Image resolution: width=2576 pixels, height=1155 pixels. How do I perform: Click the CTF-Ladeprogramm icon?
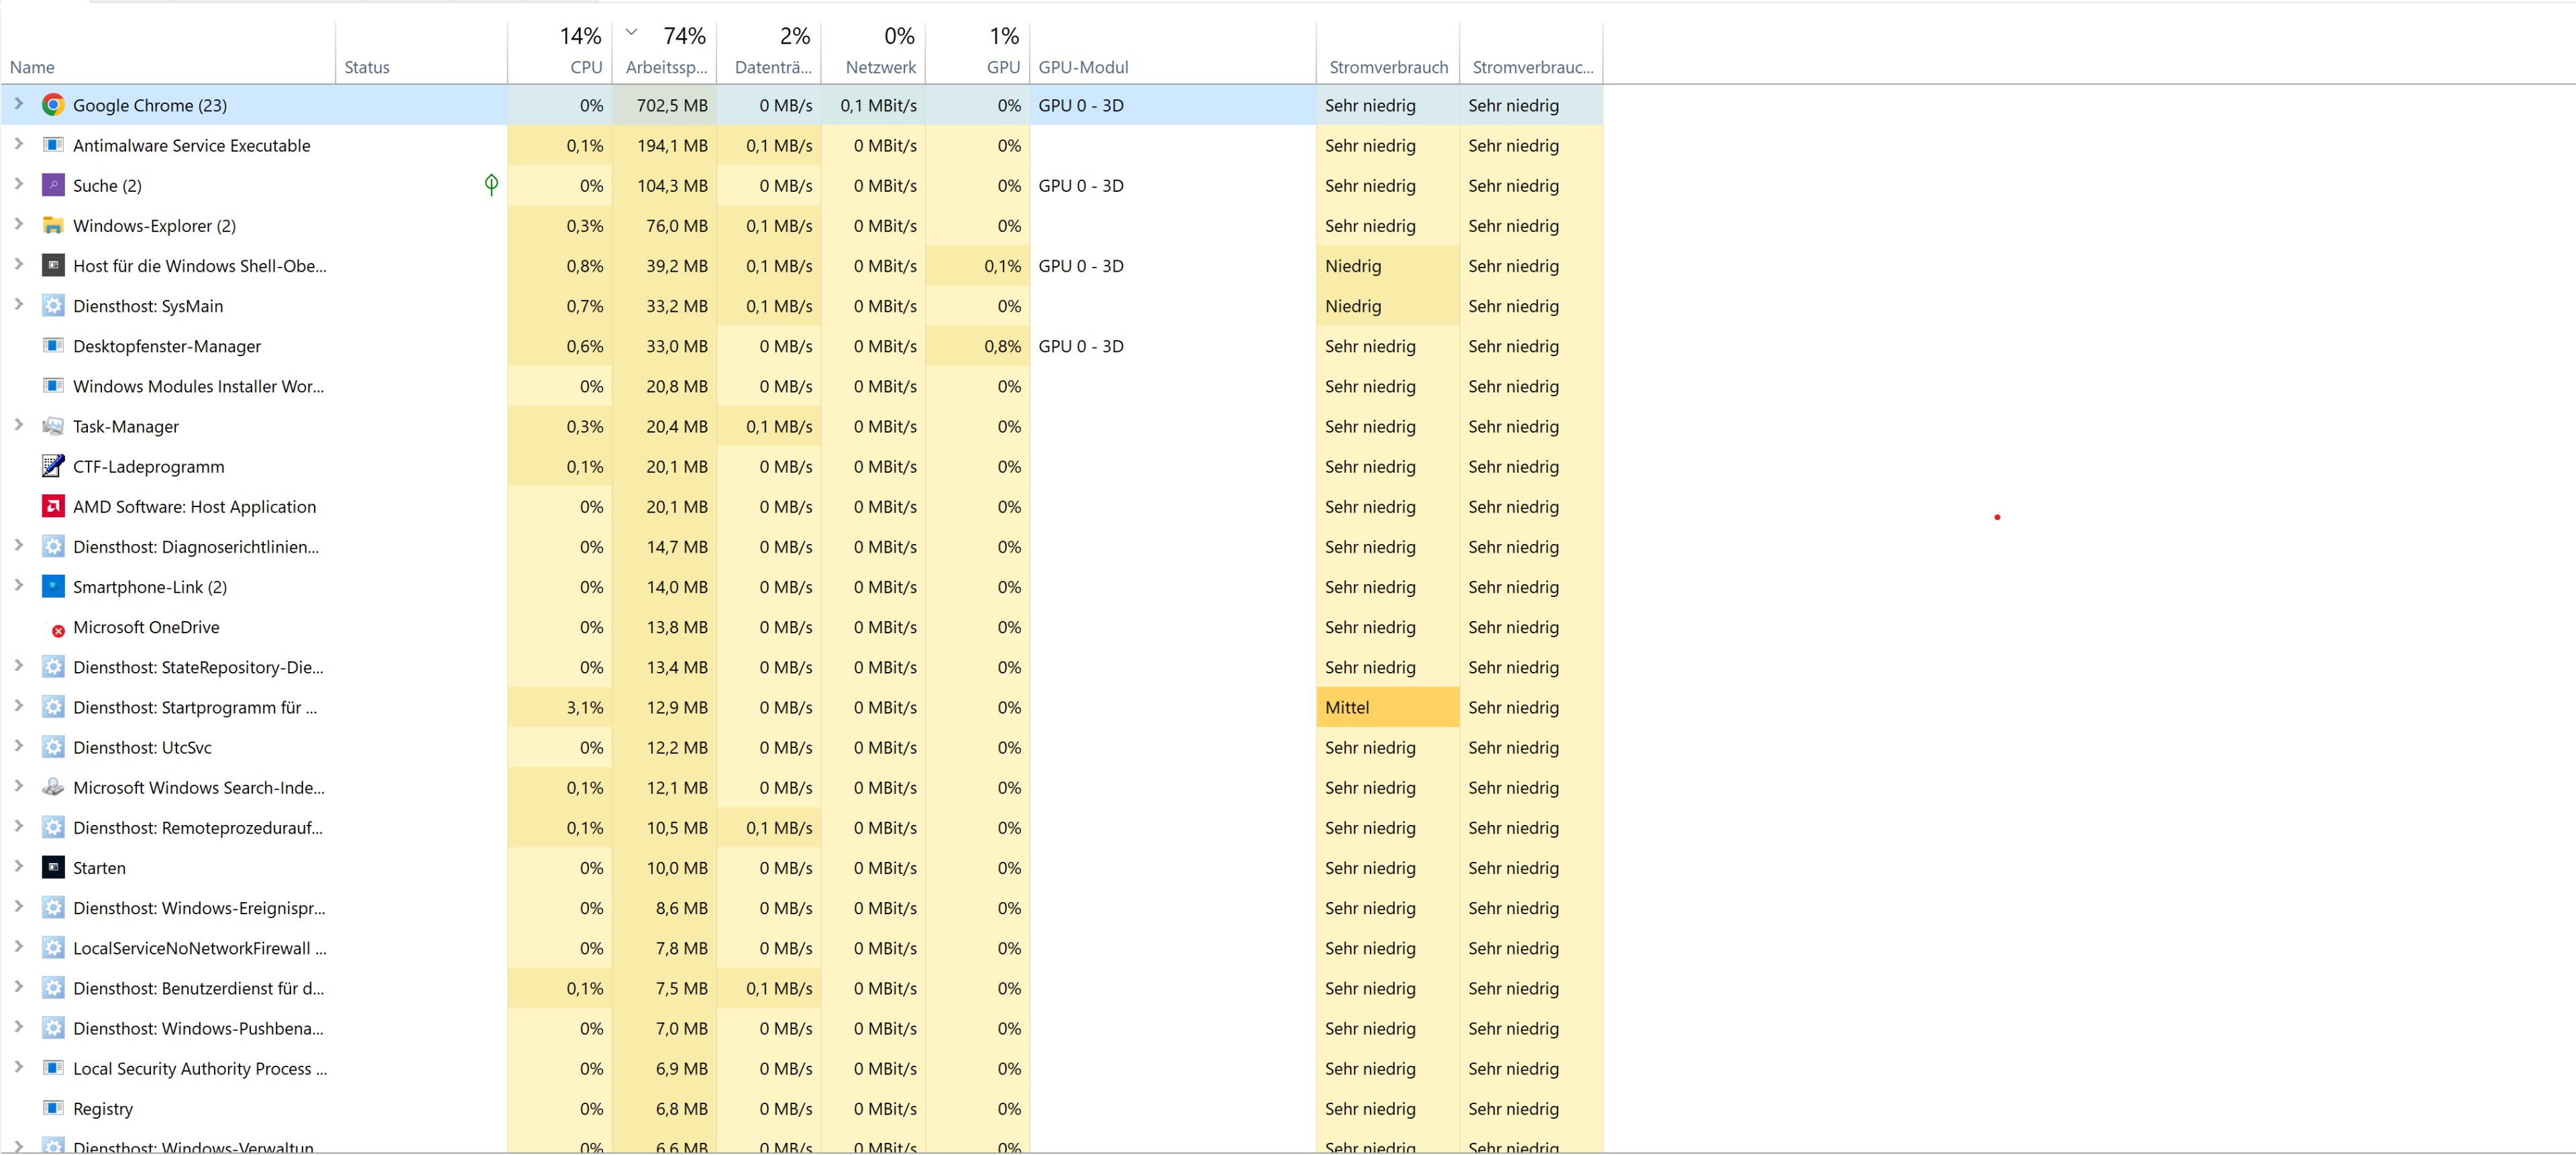click(53, 466)
